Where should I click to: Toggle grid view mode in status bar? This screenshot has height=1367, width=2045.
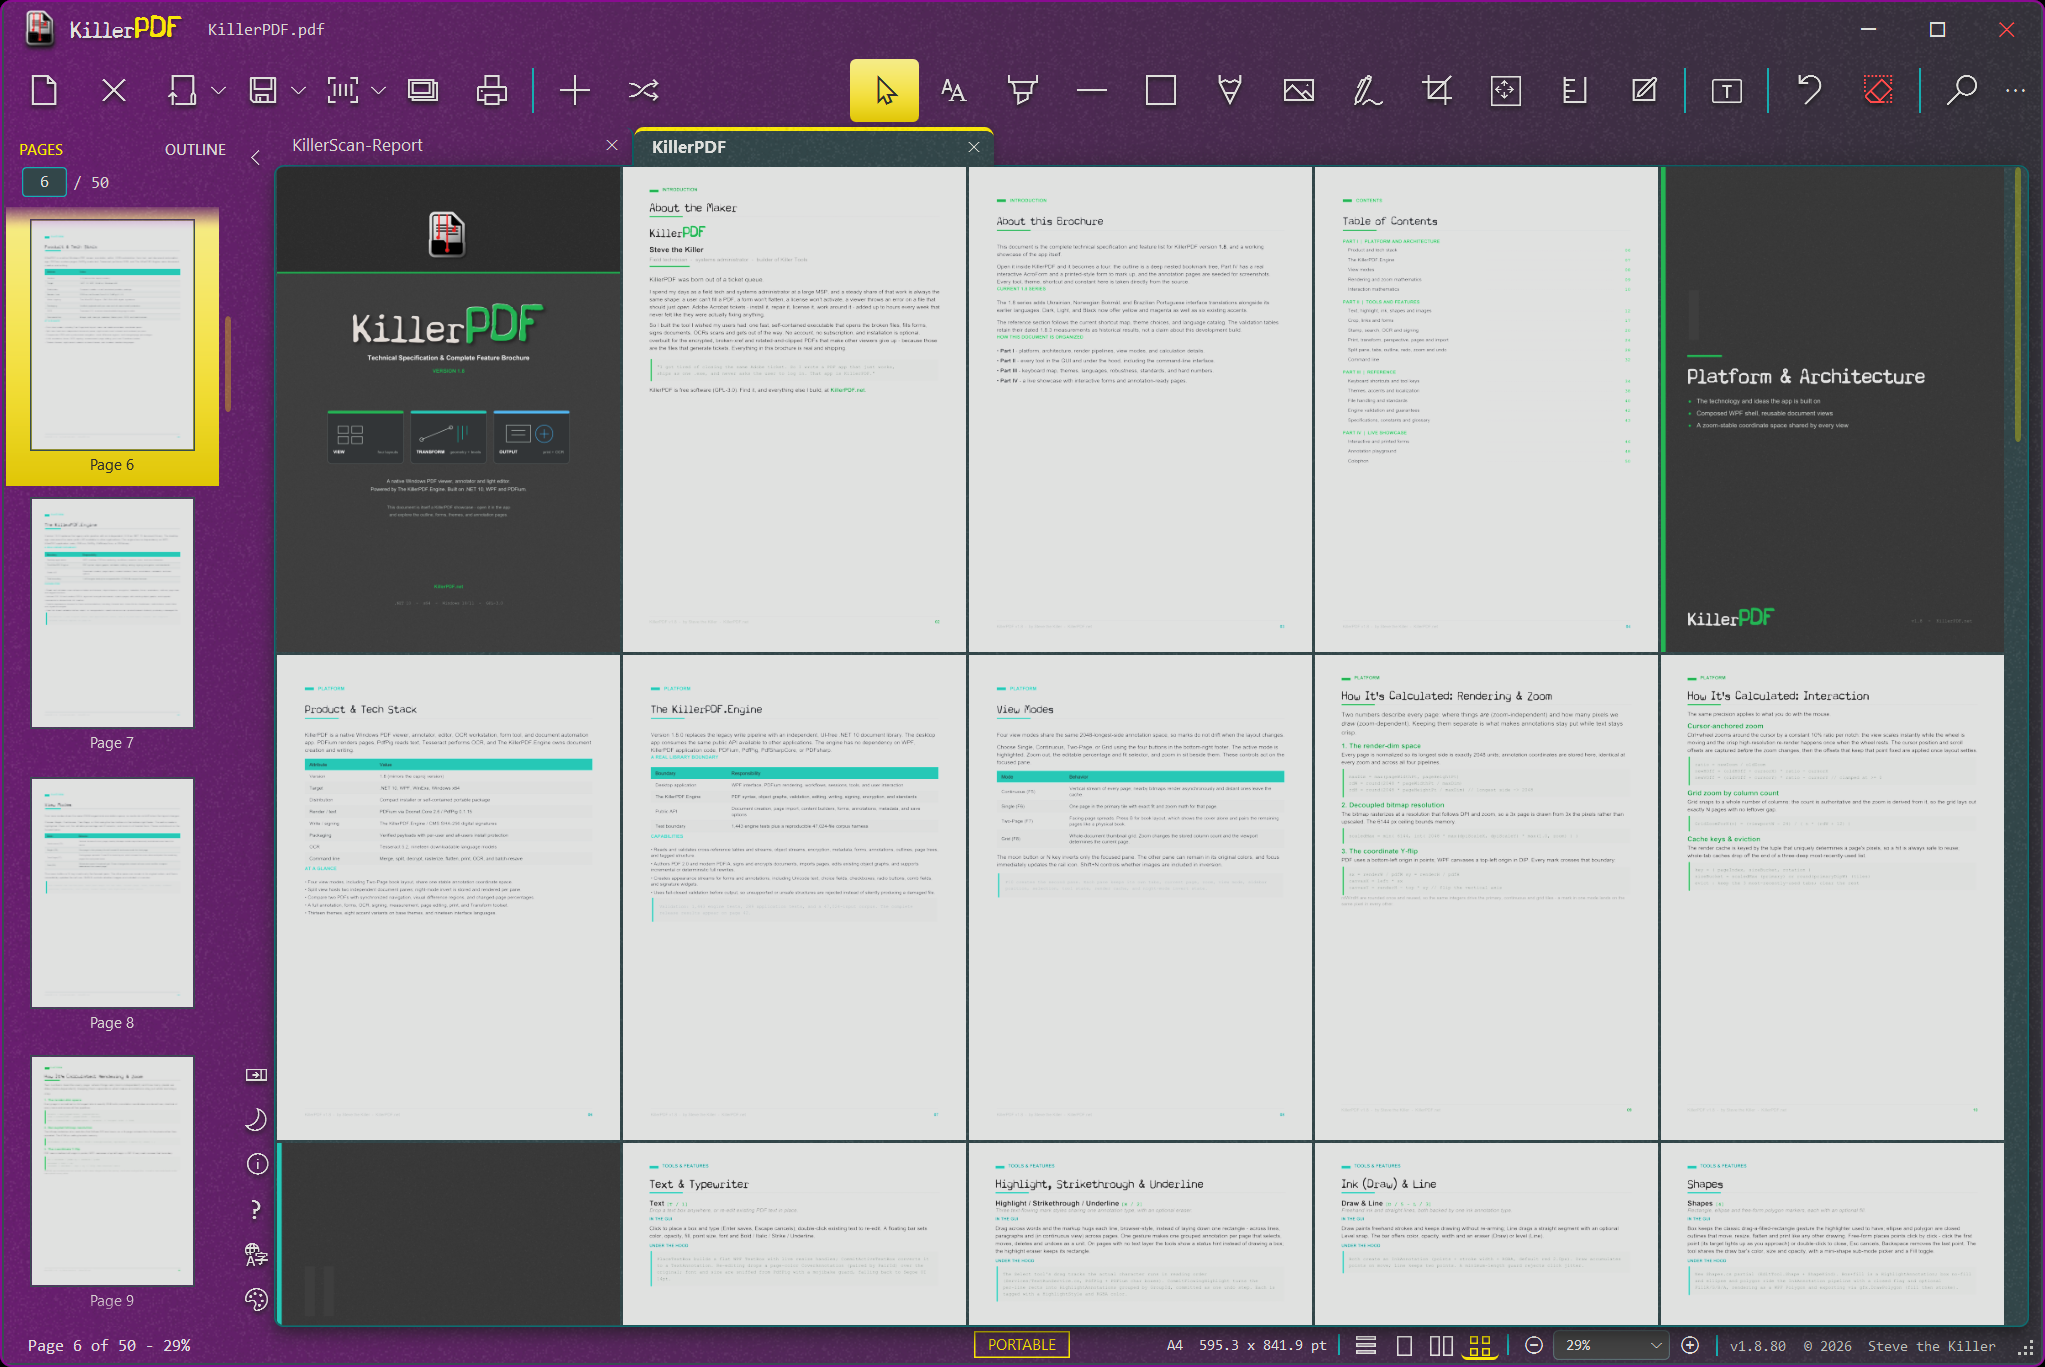(1480, 1346)
